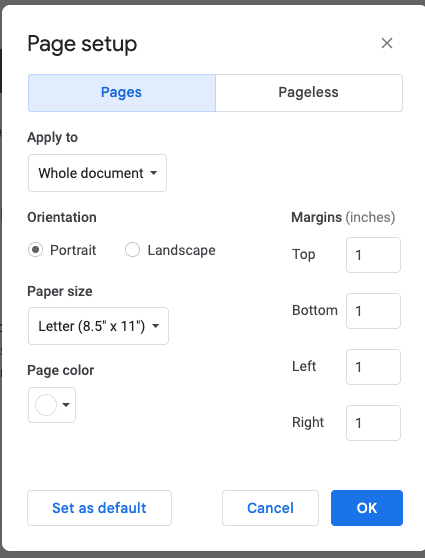
Task: Click the Portrait label text
Action: (x=73, y=250)
